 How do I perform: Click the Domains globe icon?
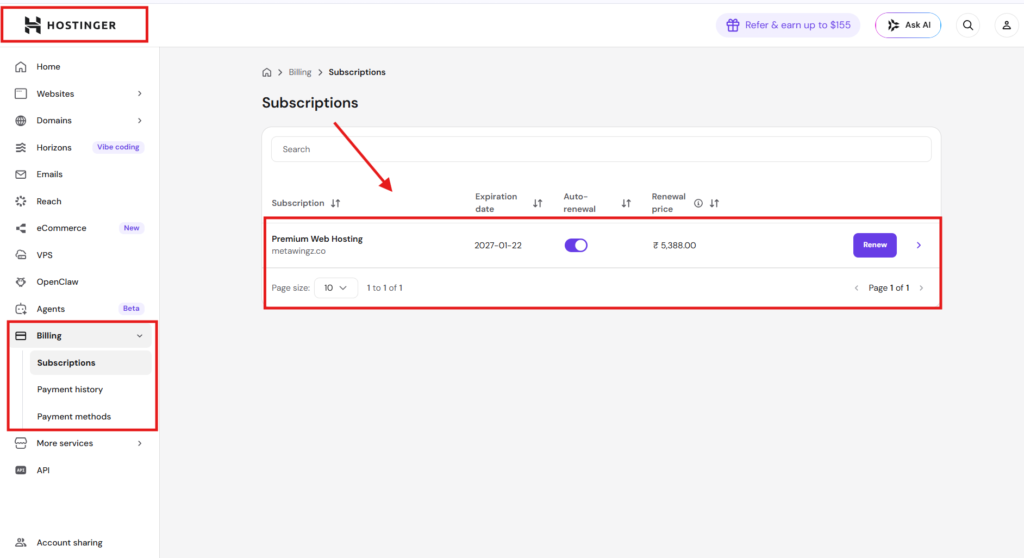[x=21, y=120]
